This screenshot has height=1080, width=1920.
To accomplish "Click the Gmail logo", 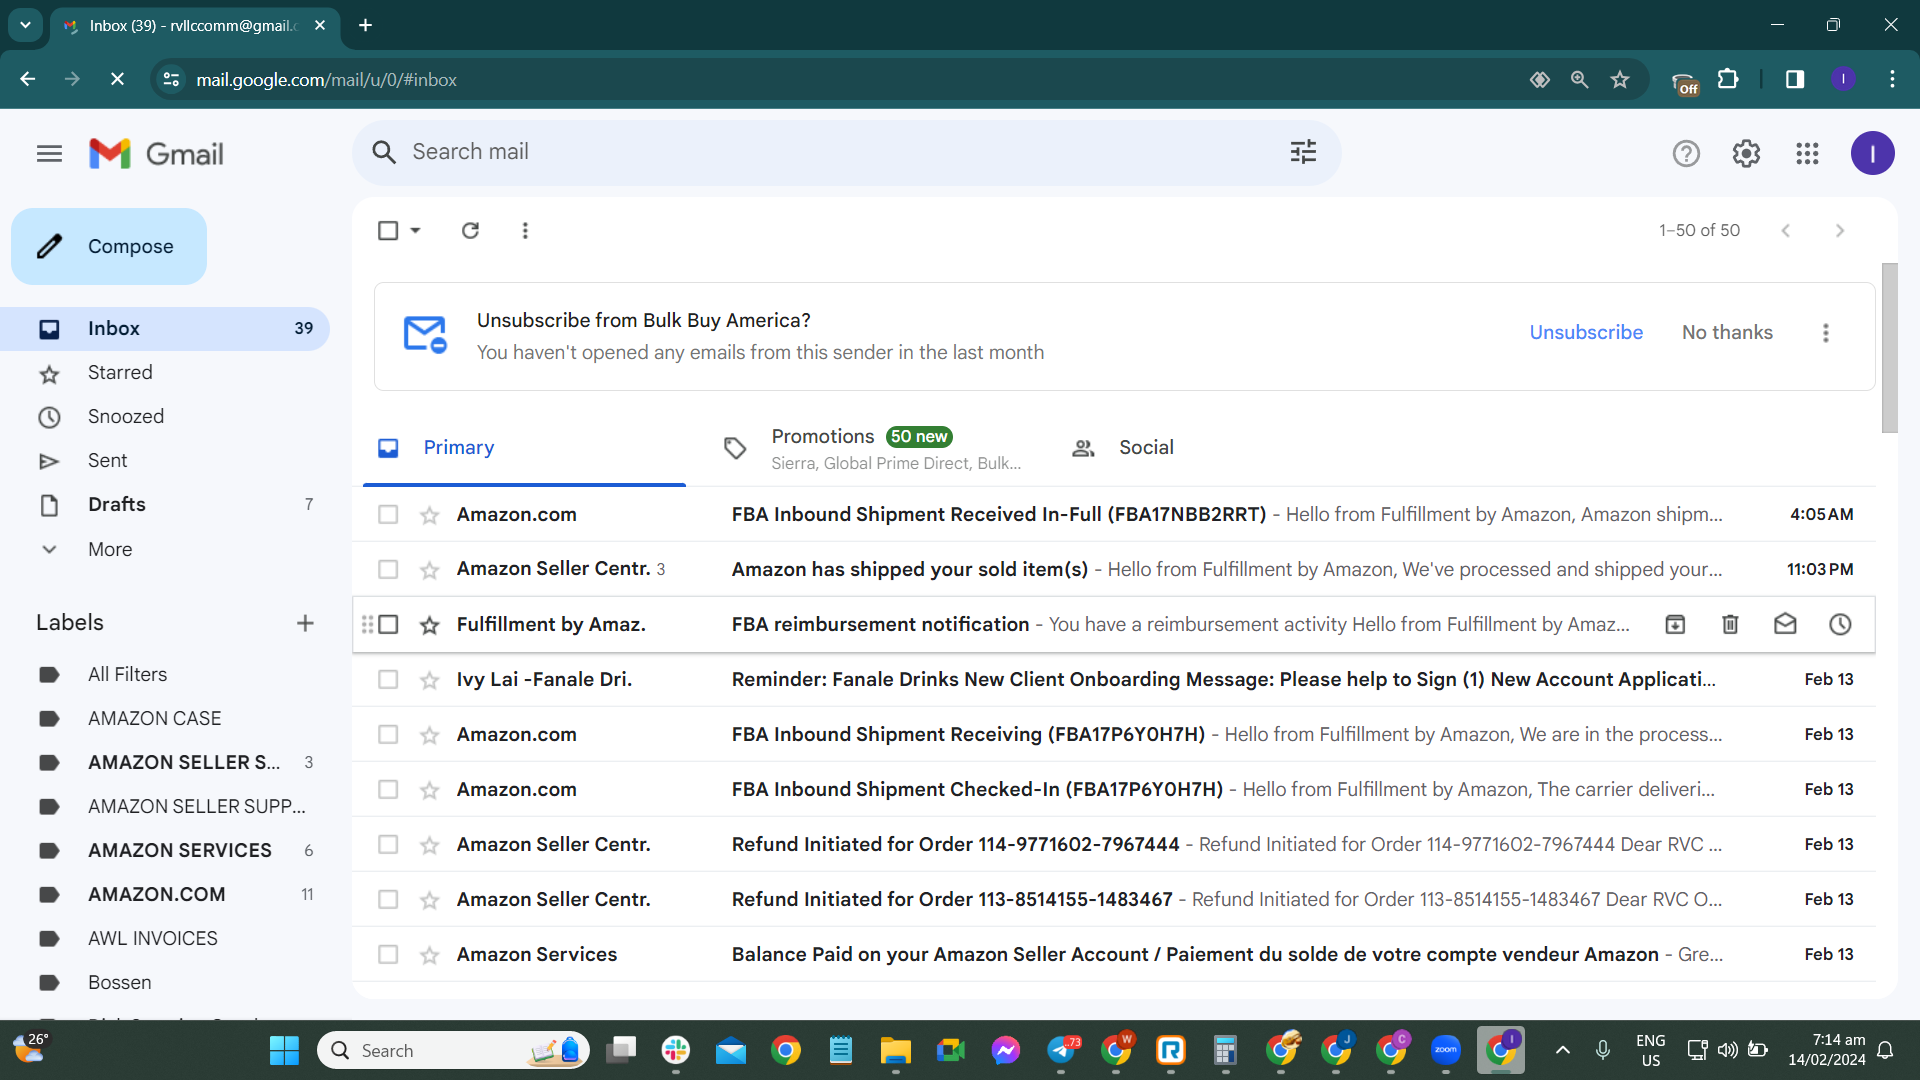I will pos(156,153).
